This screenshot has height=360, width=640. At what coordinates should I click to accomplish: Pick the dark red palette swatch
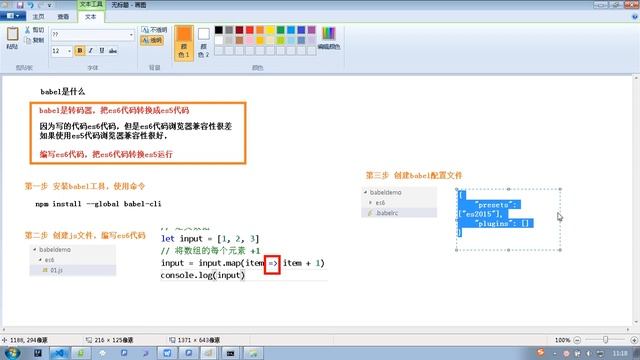point(239,30)
